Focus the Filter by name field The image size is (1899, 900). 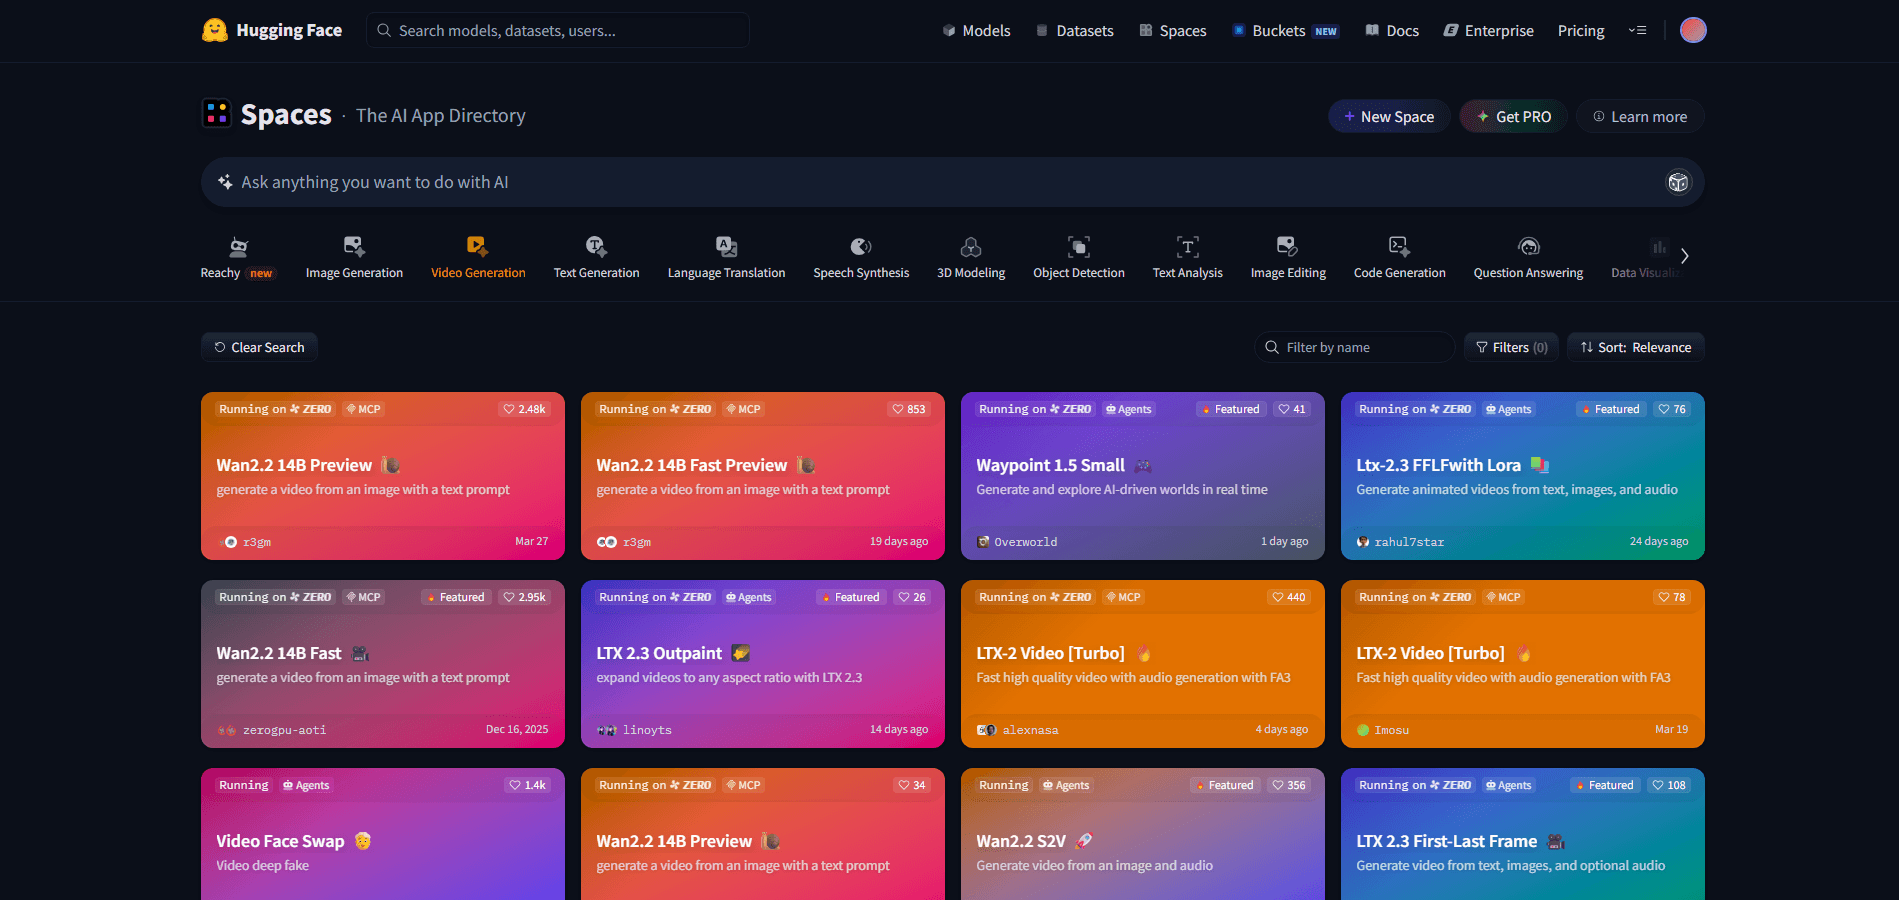(x=1355, y=347)
